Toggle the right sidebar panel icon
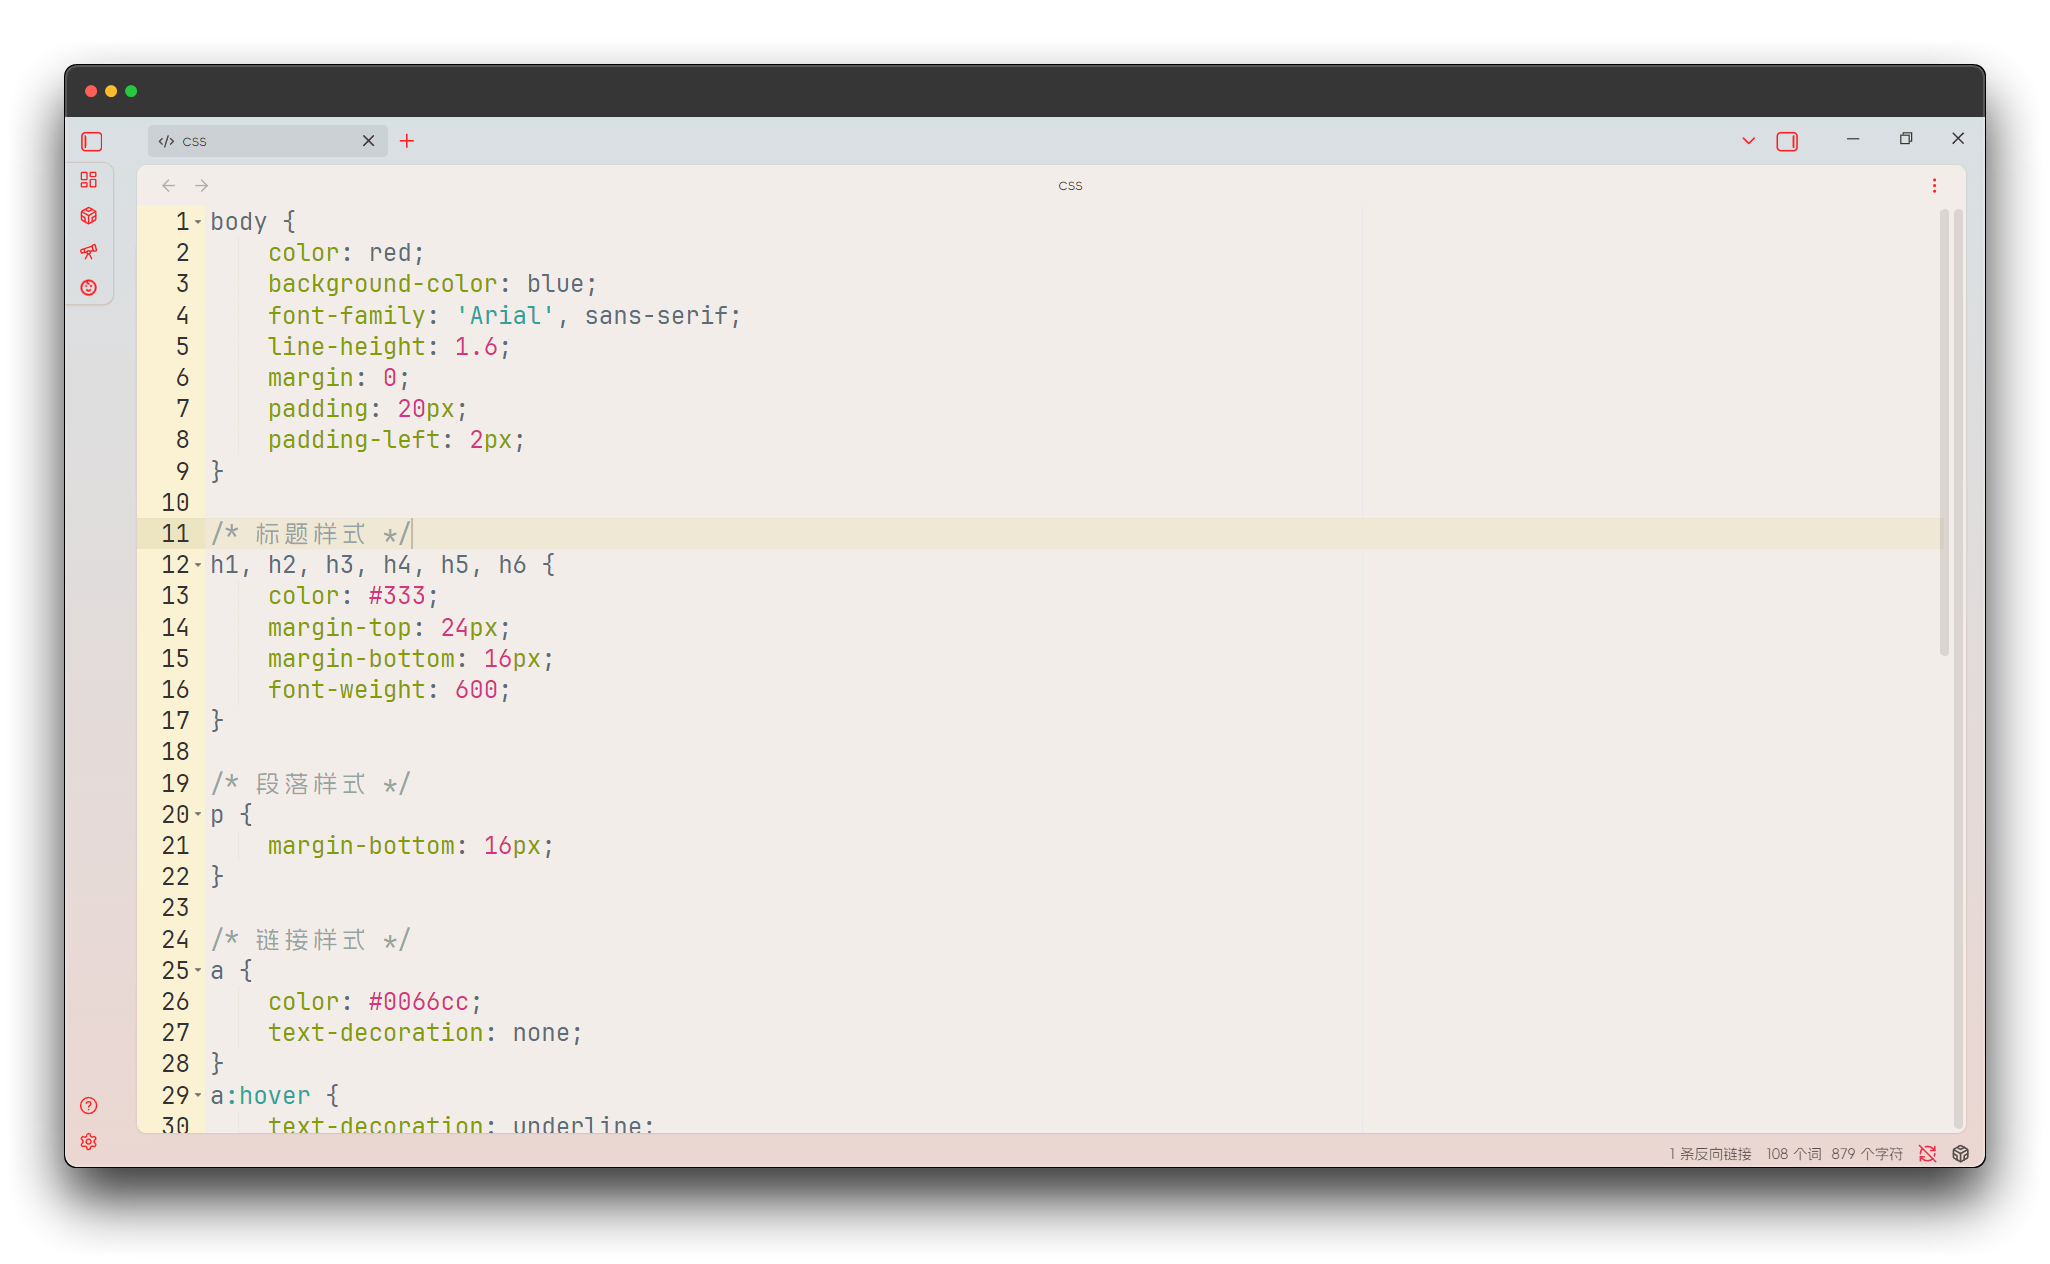Viewport: 2050px width, 1264px height. (1786, 141)
